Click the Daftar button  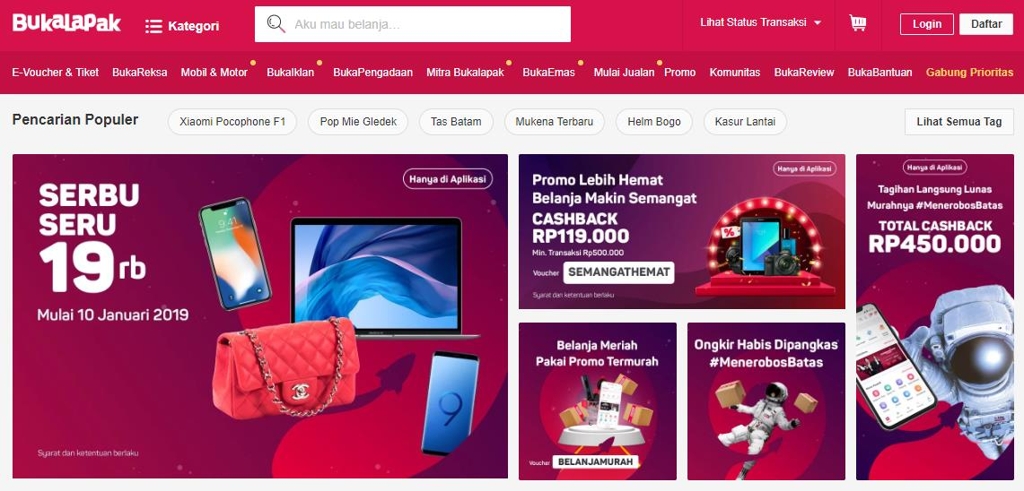(986, 24)
